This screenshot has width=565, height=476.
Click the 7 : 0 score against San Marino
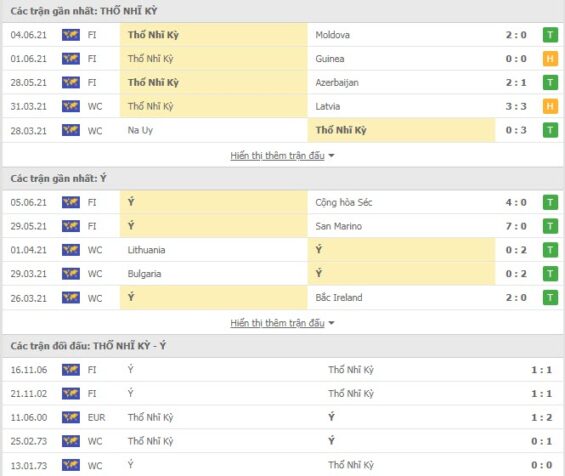pyautogui.click(x=516, y=226)
